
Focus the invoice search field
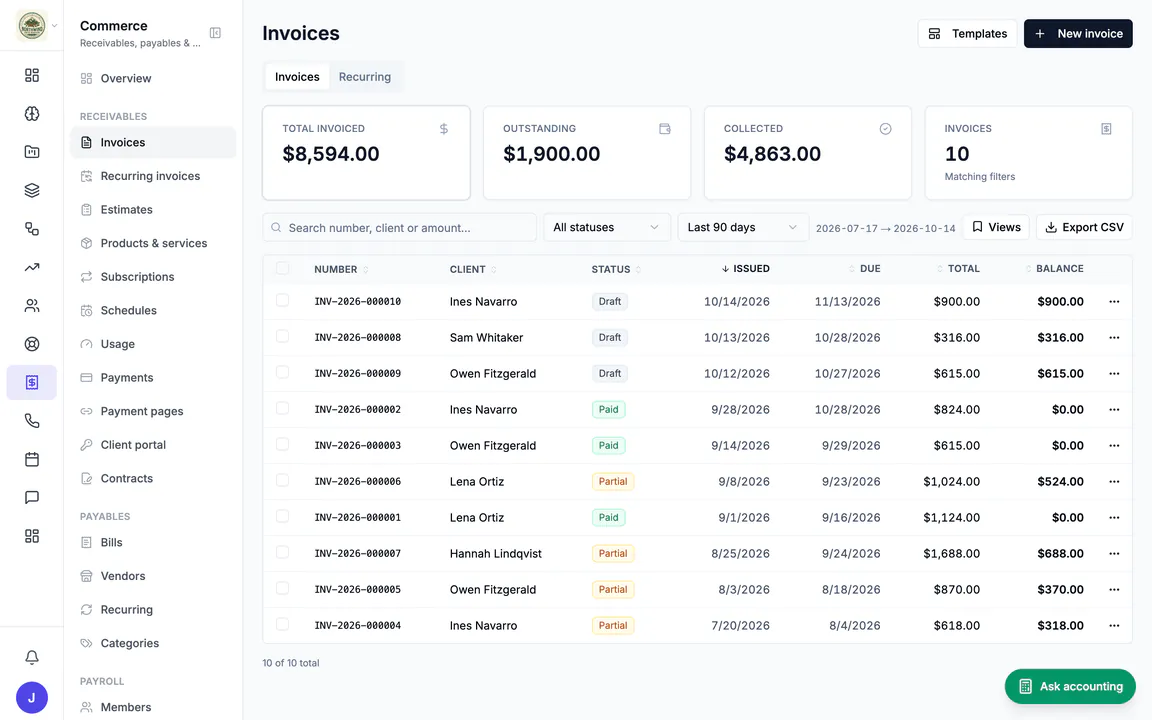[399, 228]
